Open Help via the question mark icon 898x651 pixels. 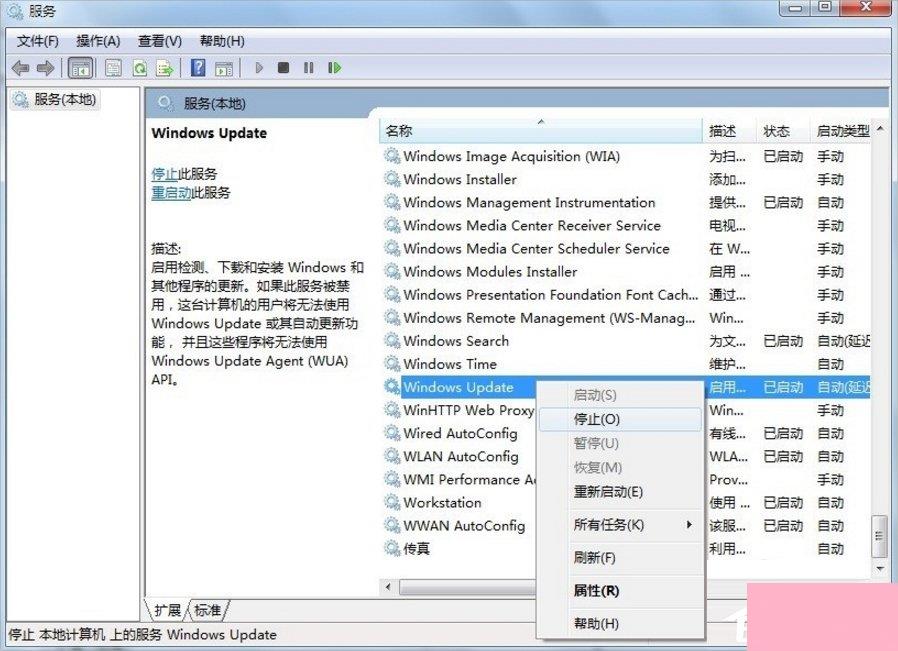(198, 68)
